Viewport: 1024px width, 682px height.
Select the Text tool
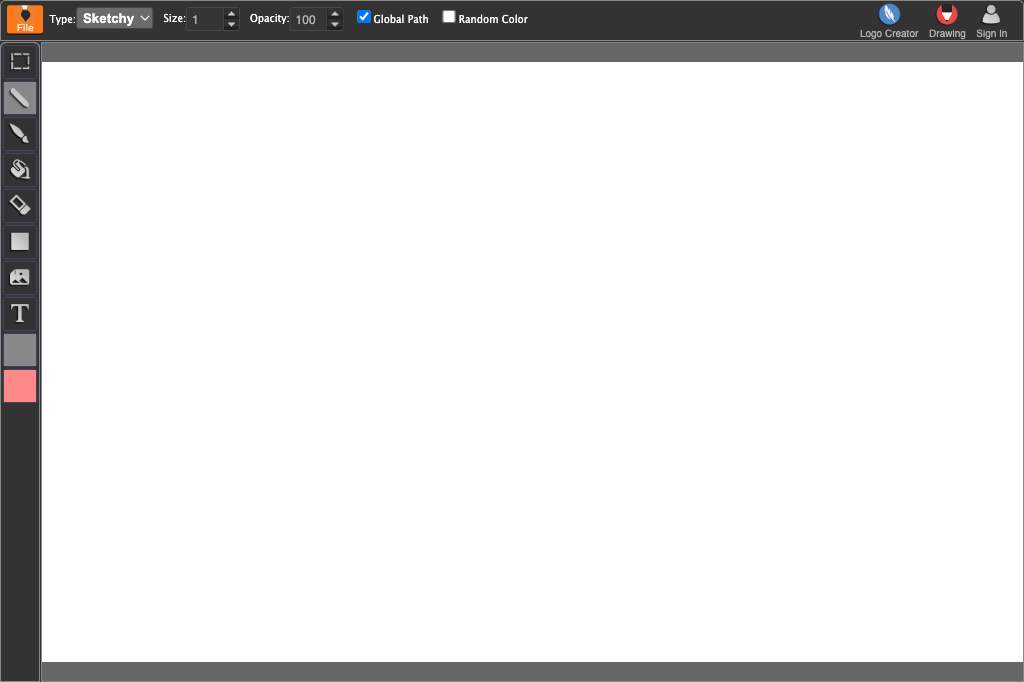20,314
